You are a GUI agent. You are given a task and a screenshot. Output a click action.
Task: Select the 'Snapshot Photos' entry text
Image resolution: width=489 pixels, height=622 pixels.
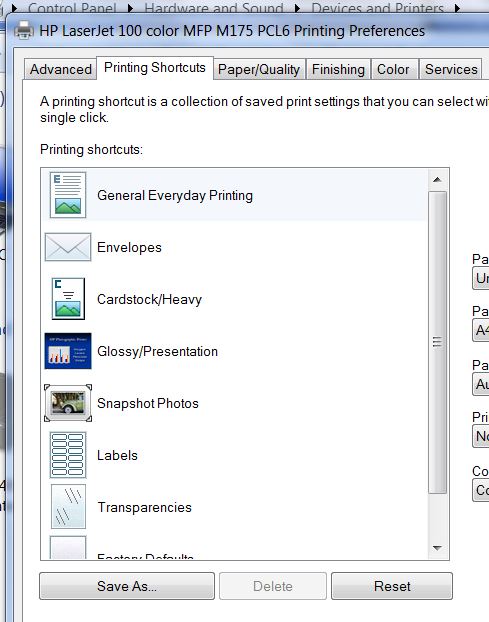(148, 403)
